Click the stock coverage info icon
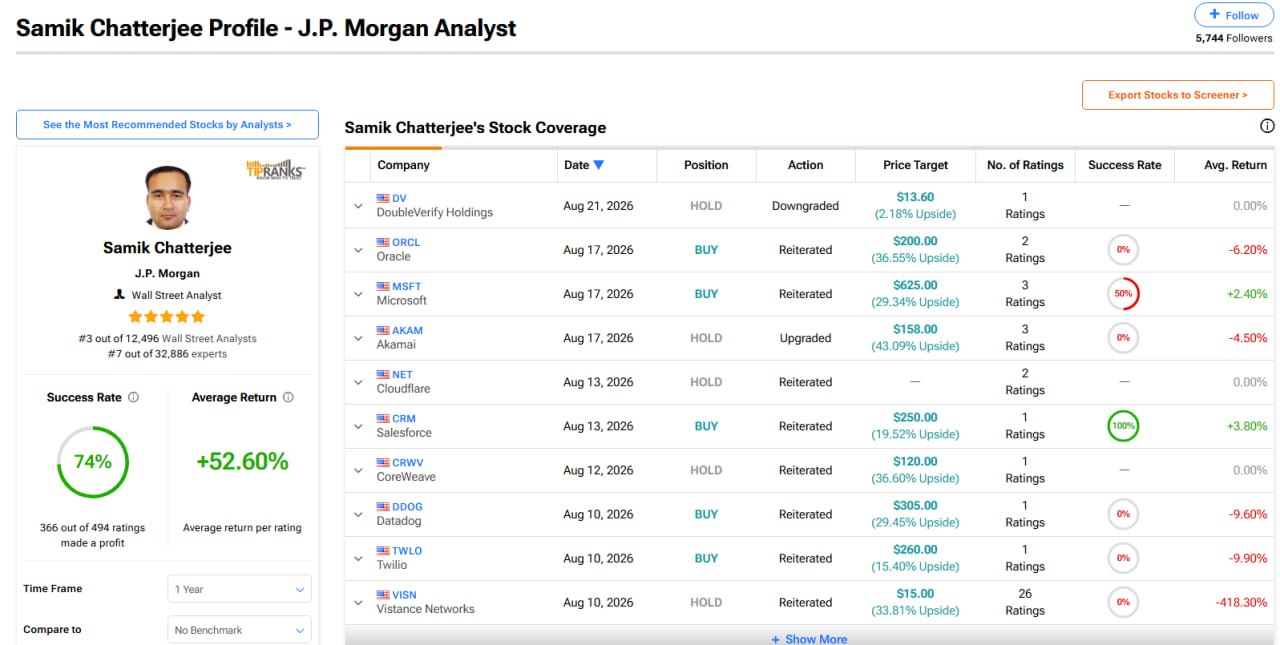This screenshot has height=645, width=1280. pyautogui.click(x=1267, y=126)
